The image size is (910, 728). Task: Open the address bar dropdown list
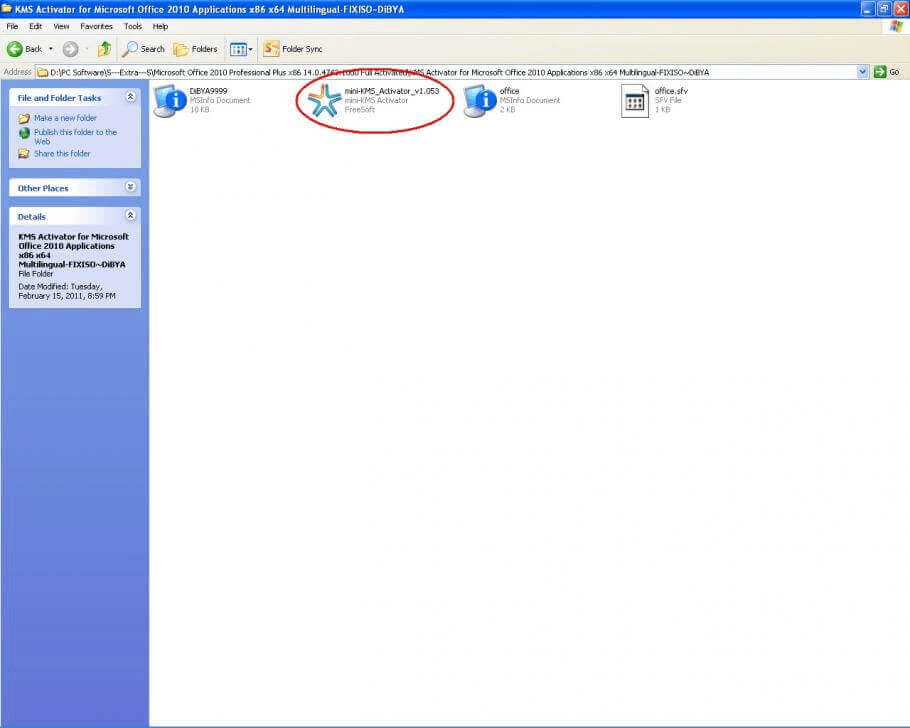(x=862, y=71)
